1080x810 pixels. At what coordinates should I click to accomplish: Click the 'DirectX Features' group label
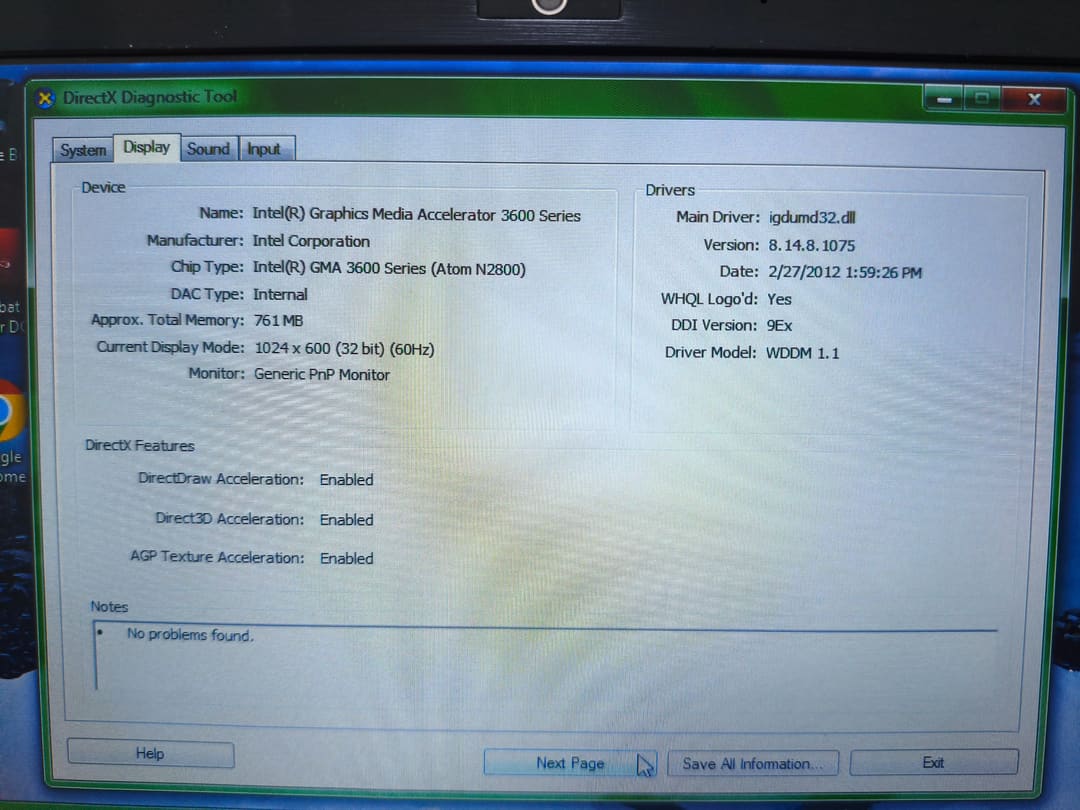[x=140, y=446]
